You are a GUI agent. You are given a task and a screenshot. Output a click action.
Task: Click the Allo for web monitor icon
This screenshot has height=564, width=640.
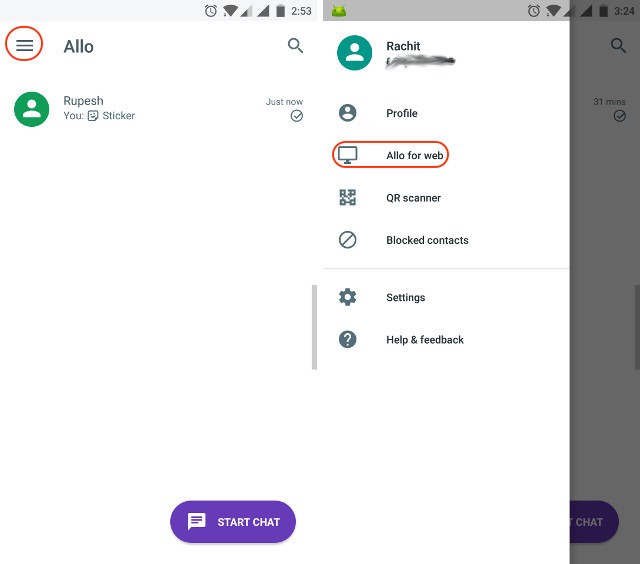pyautogui.click(x=347, y=155)
